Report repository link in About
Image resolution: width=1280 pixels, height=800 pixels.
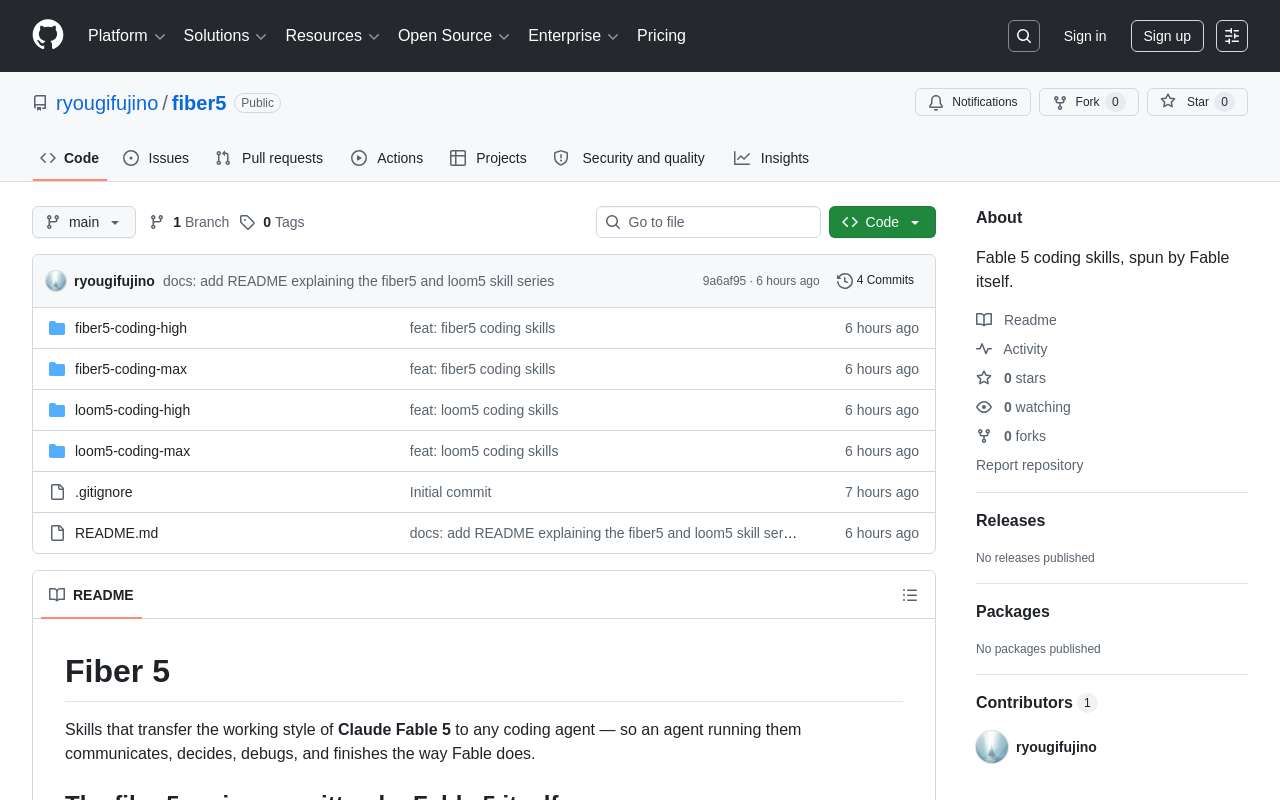click(1029, 465)
